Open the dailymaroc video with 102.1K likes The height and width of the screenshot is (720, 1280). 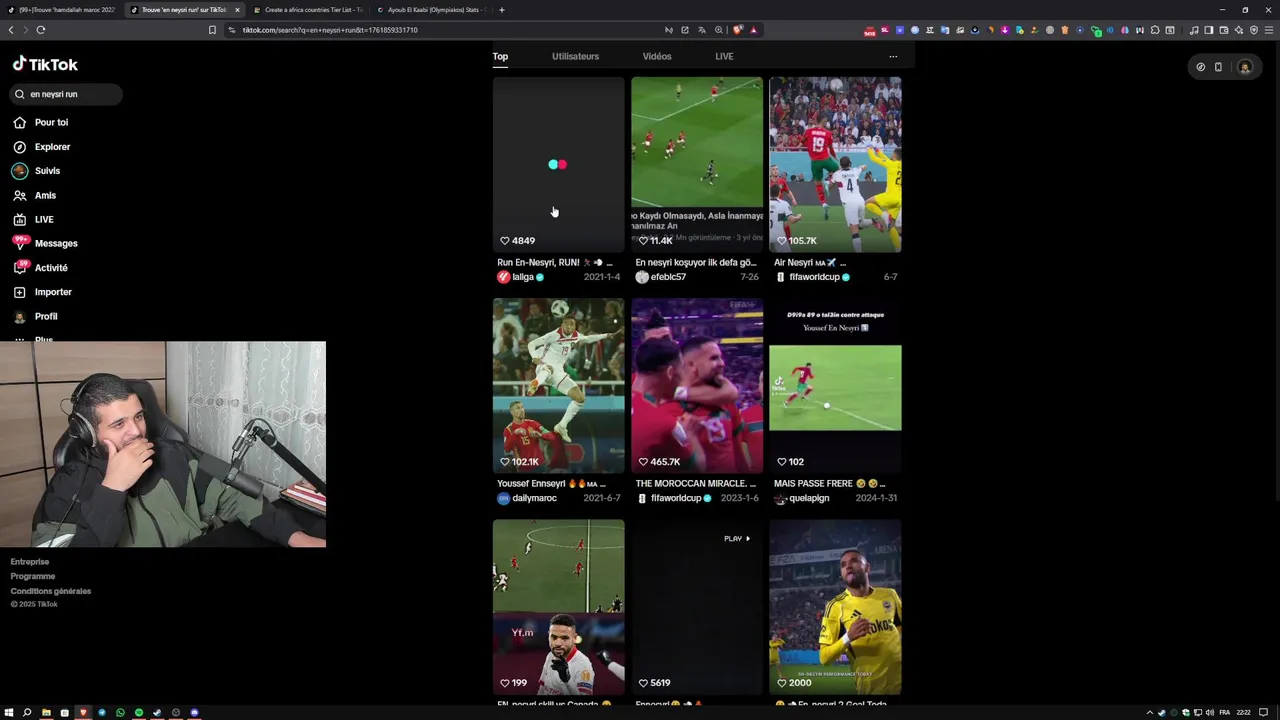[558, 386]
